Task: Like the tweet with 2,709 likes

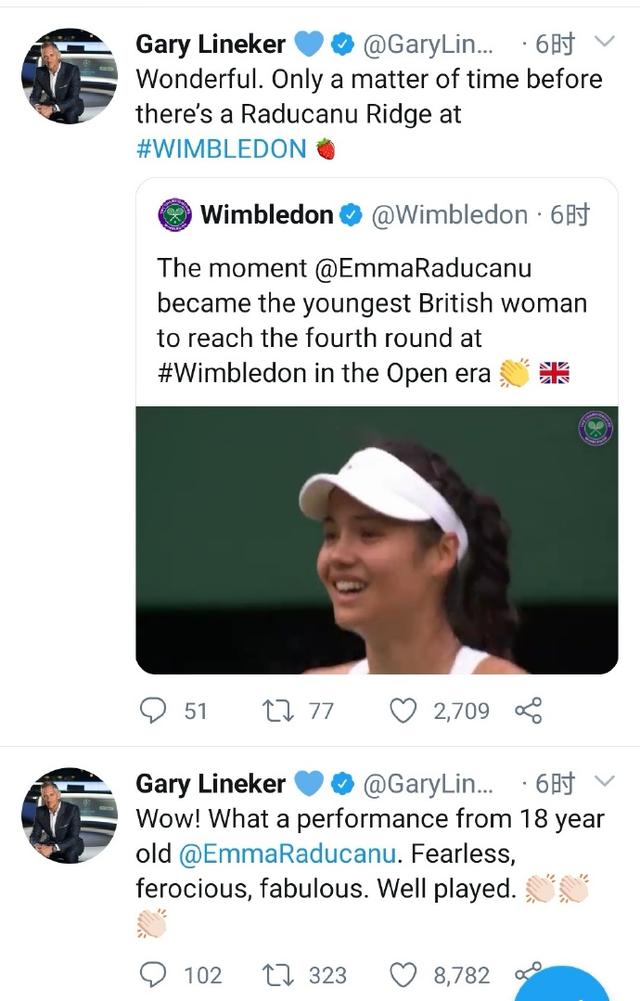Action: pos(402,710)
